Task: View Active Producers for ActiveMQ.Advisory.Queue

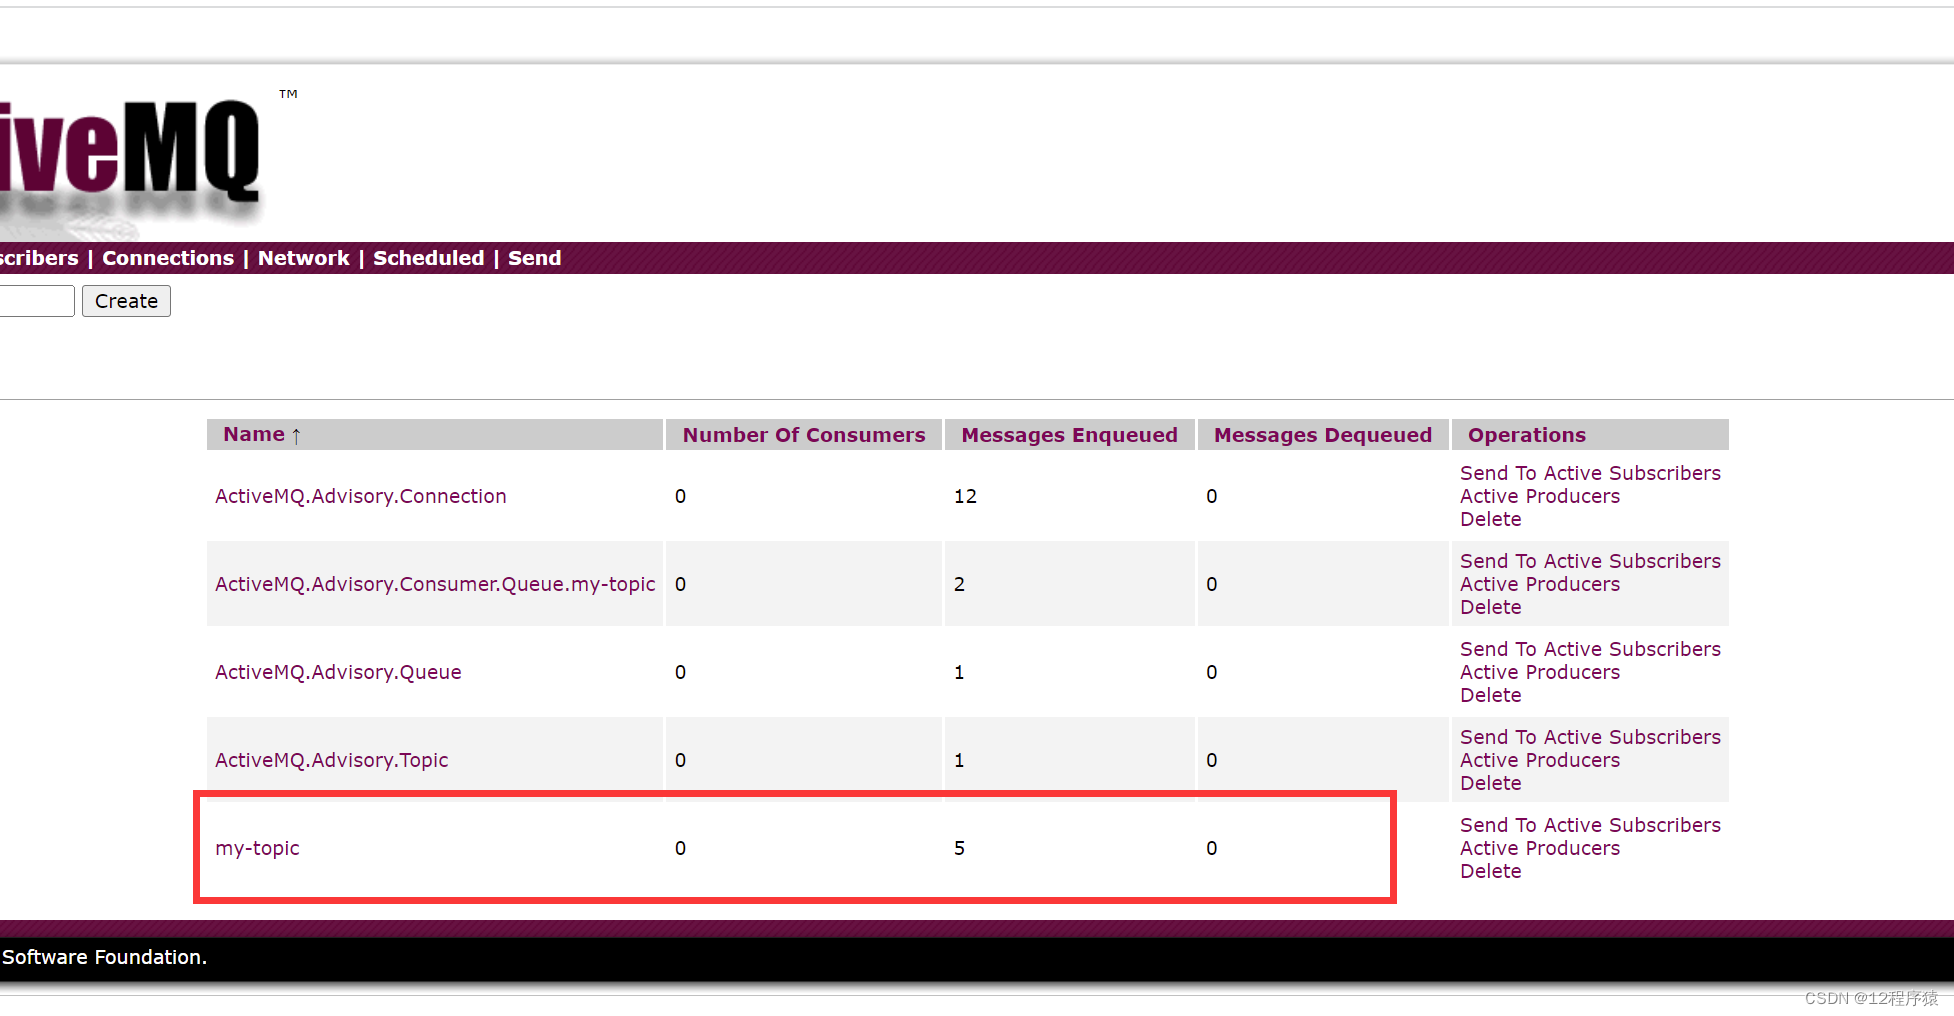Action: [1540, 672]
